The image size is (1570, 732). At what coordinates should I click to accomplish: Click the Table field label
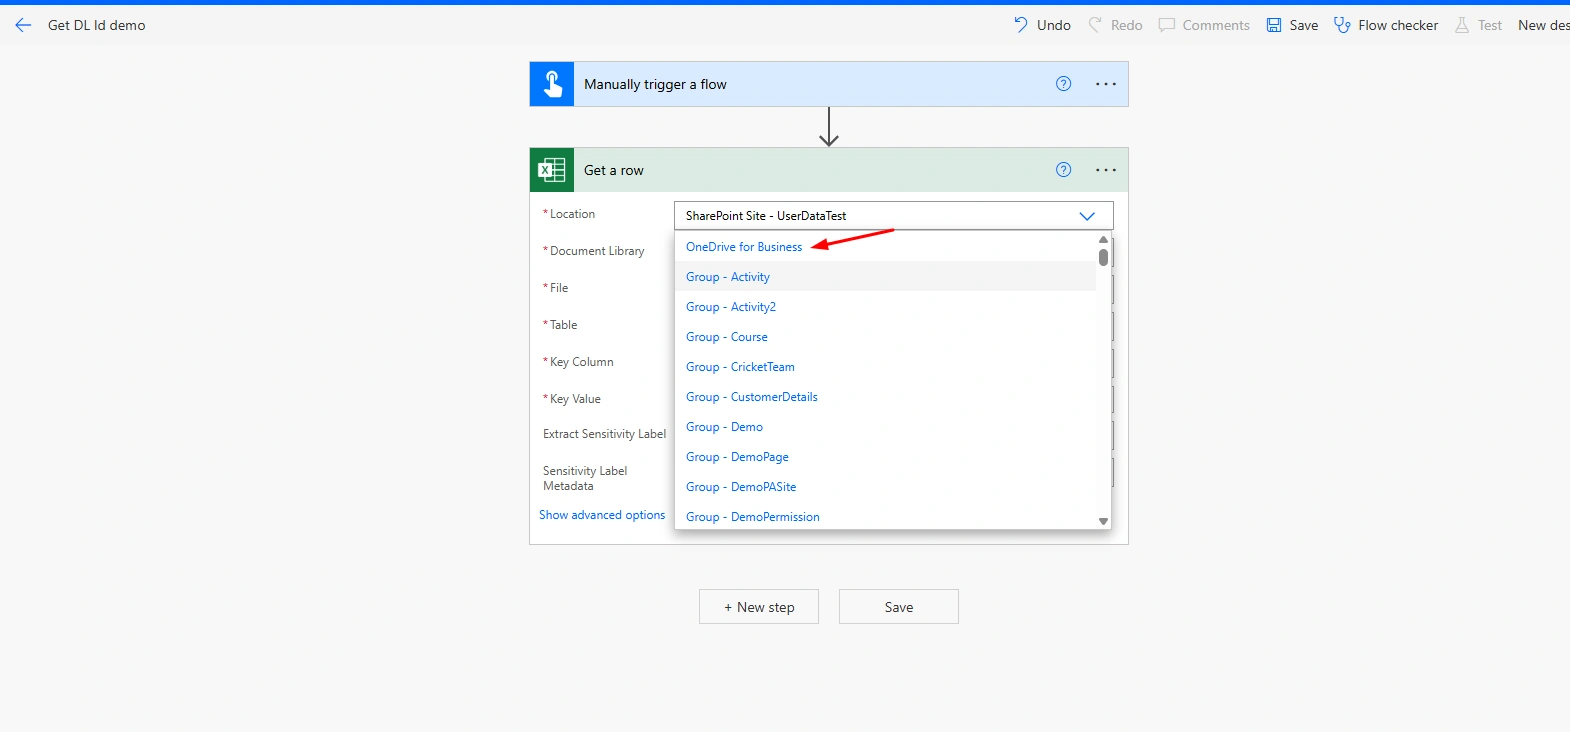pyautogui.click(x=564, y=325)
